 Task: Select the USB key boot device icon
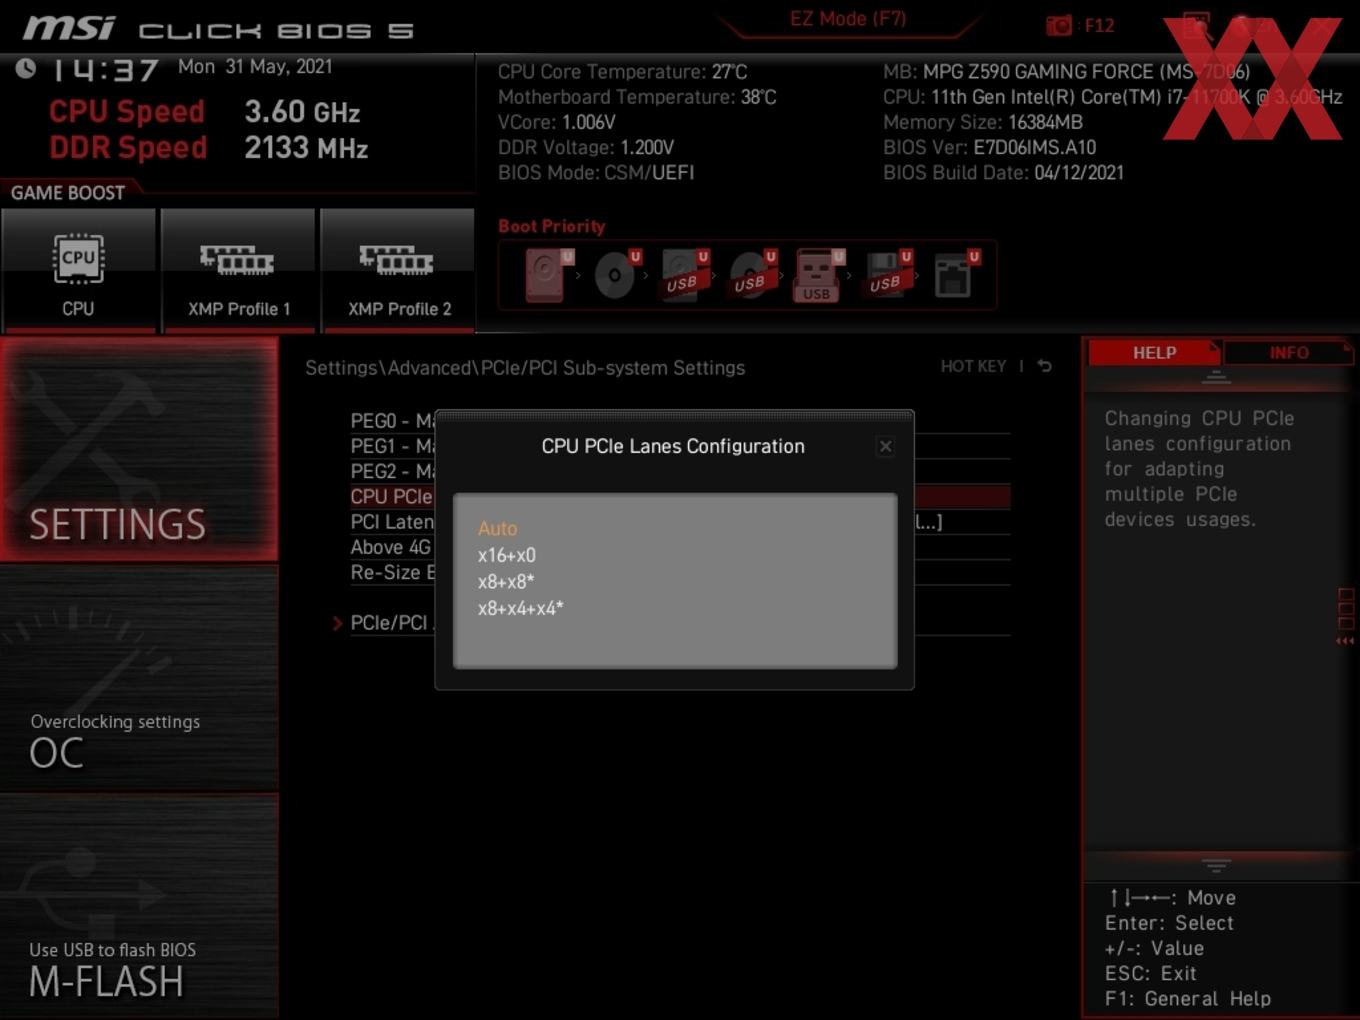pos(818,275)
